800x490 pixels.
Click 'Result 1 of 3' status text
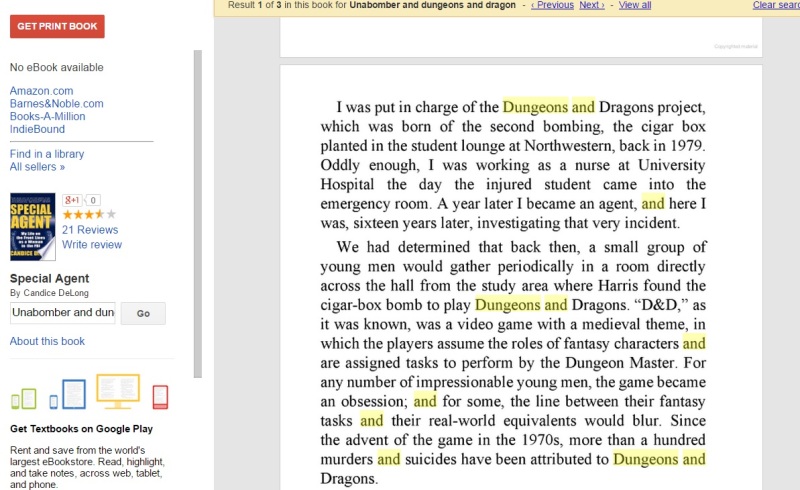coord(255,5)
